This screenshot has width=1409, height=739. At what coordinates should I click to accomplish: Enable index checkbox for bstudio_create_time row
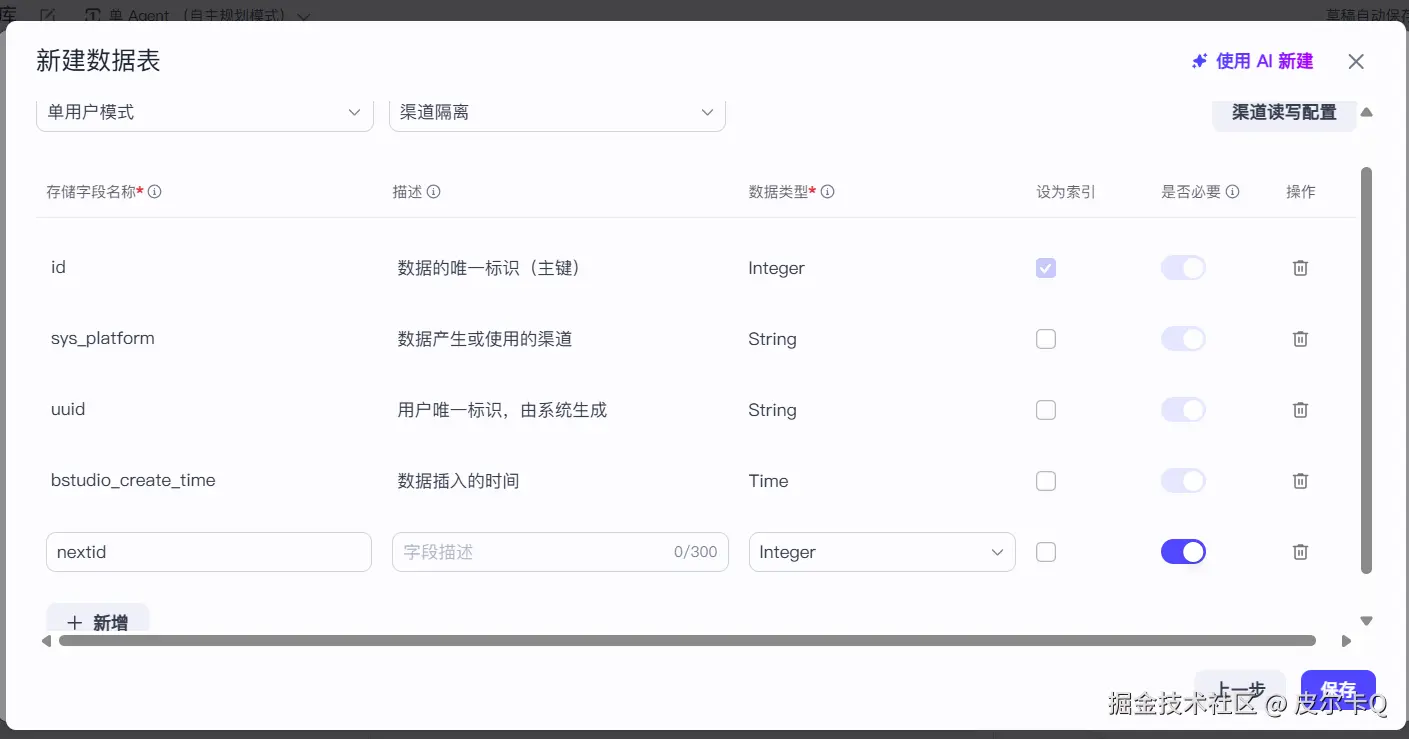(1046, 481)
